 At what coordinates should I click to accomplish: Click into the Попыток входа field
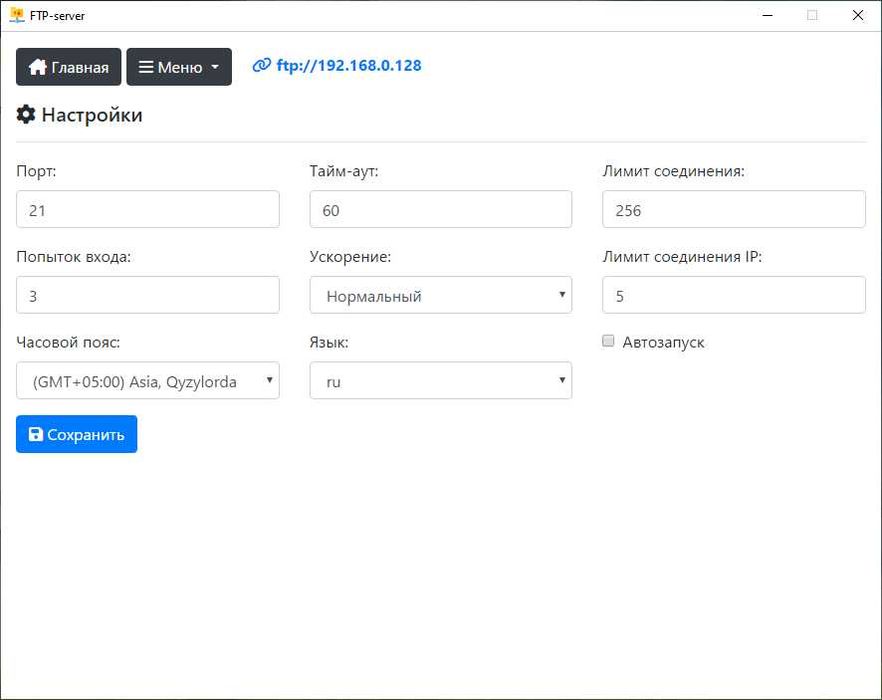[x=148, y=296]
